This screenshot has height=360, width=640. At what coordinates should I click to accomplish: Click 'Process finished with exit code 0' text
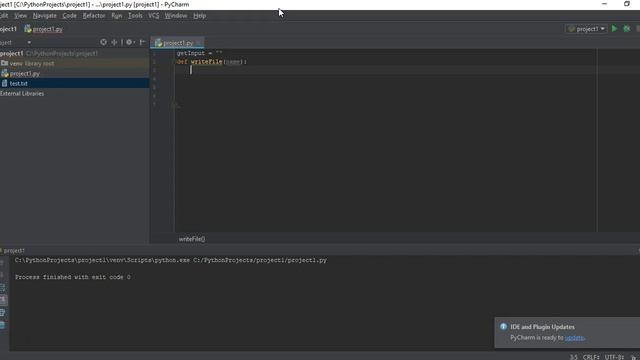pyautogui.click(x=73, y=277)
